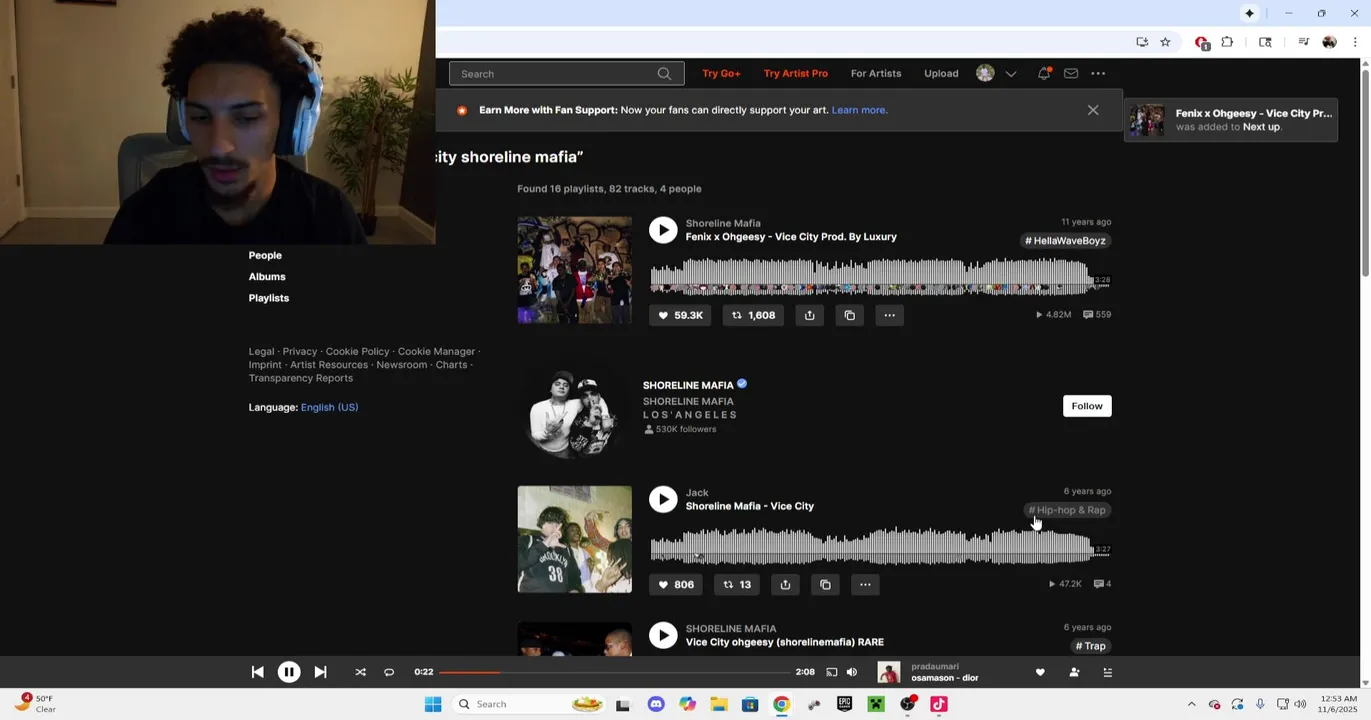Open Jack Shoreline Mafia track artwork
Image resolution: width=1371 pixels, height=720 pixels.
click(x=574, y=540)
